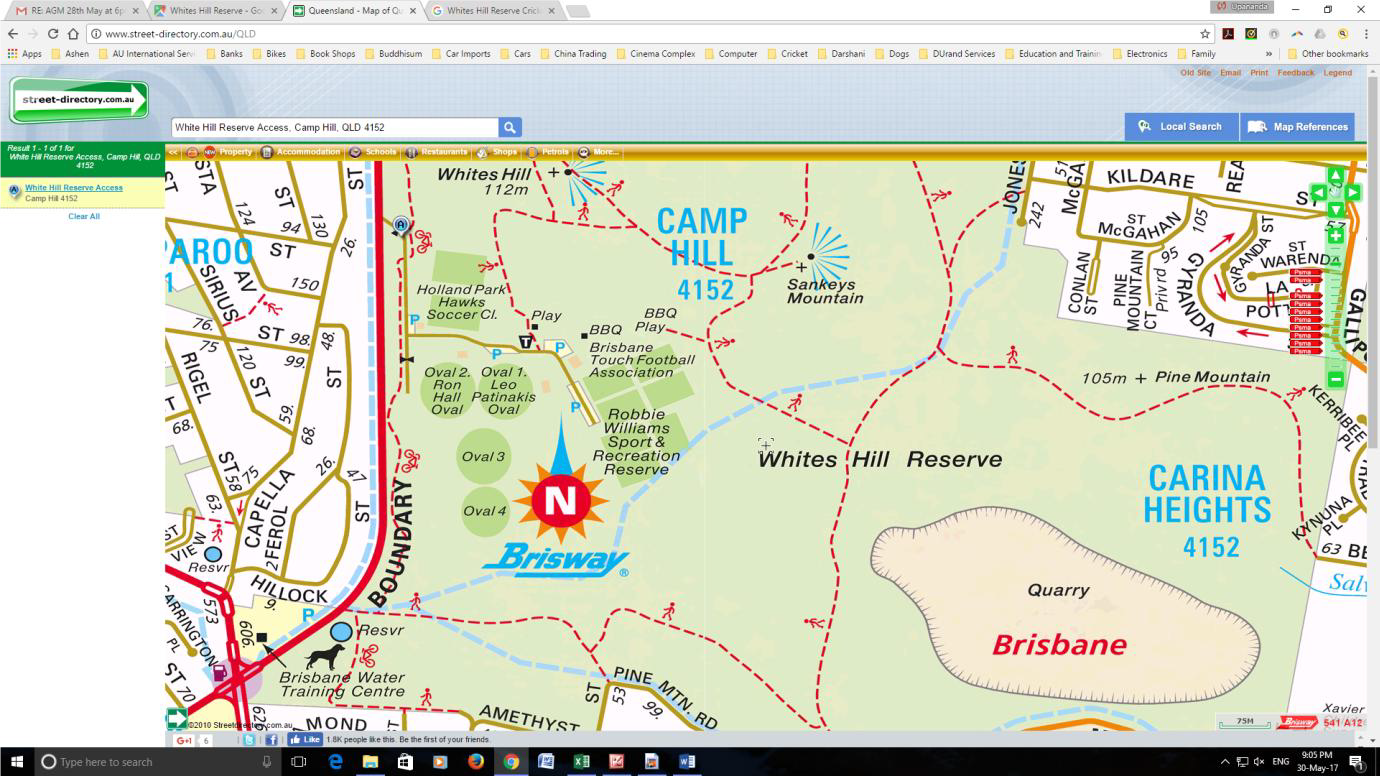1380x776 pixels.
Task: Open the Banks bookmark folder
Action: click(224, 54)
